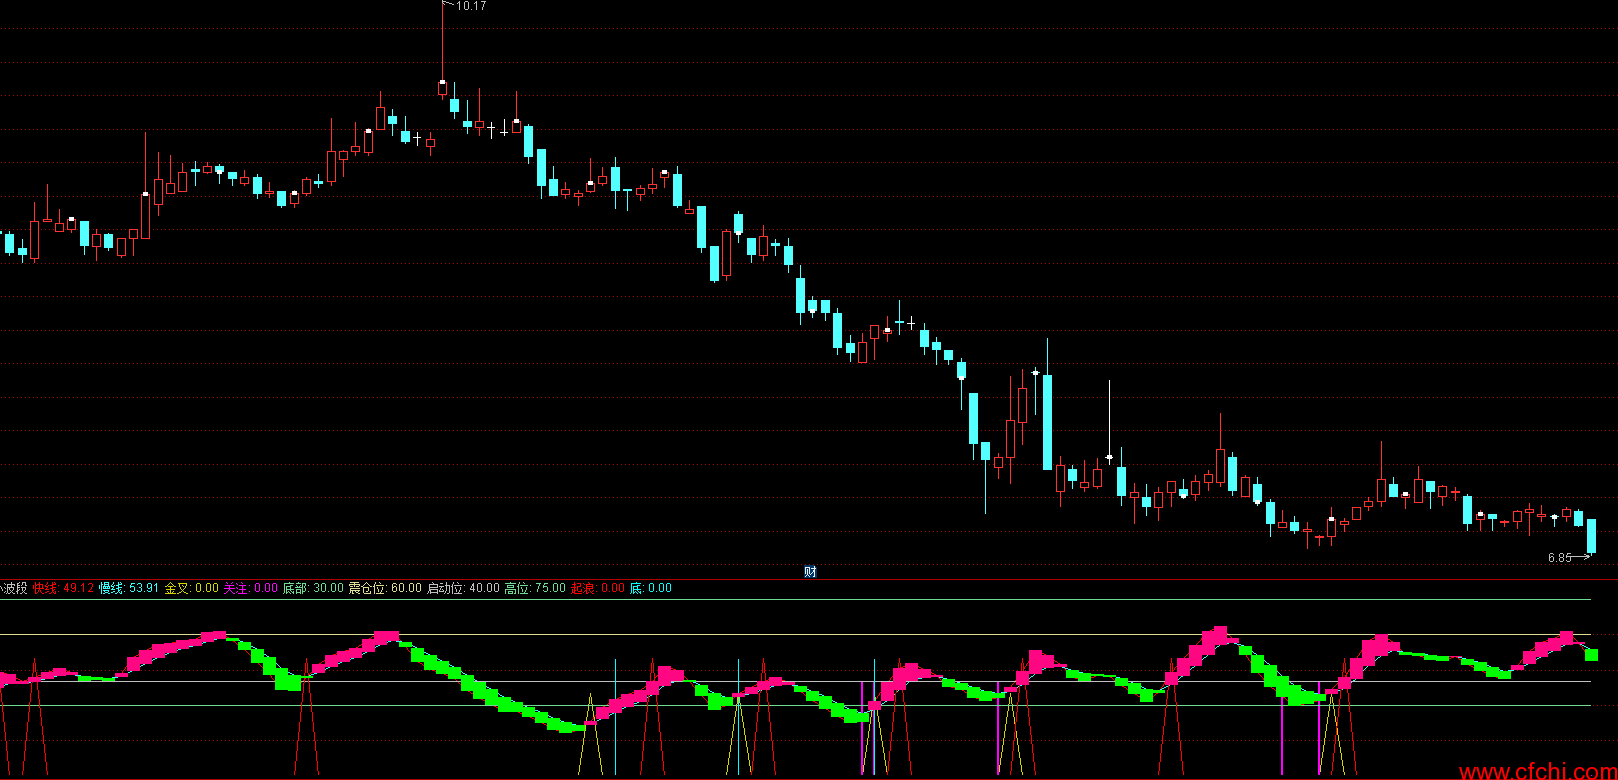Click the 起浪: 0.00 indicator value

[x=598, y=588]
